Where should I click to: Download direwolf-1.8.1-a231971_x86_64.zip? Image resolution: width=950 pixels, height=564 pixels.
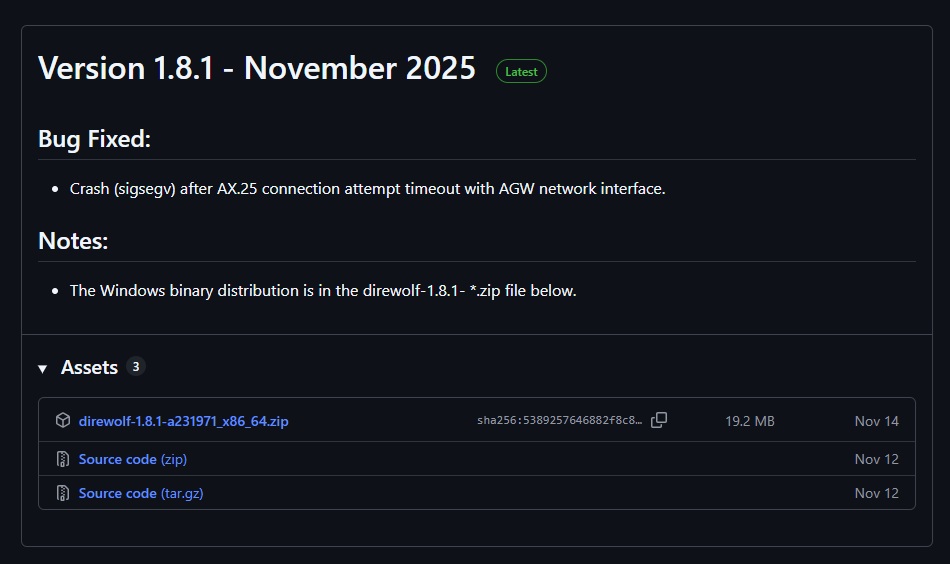tap(183, 421)
